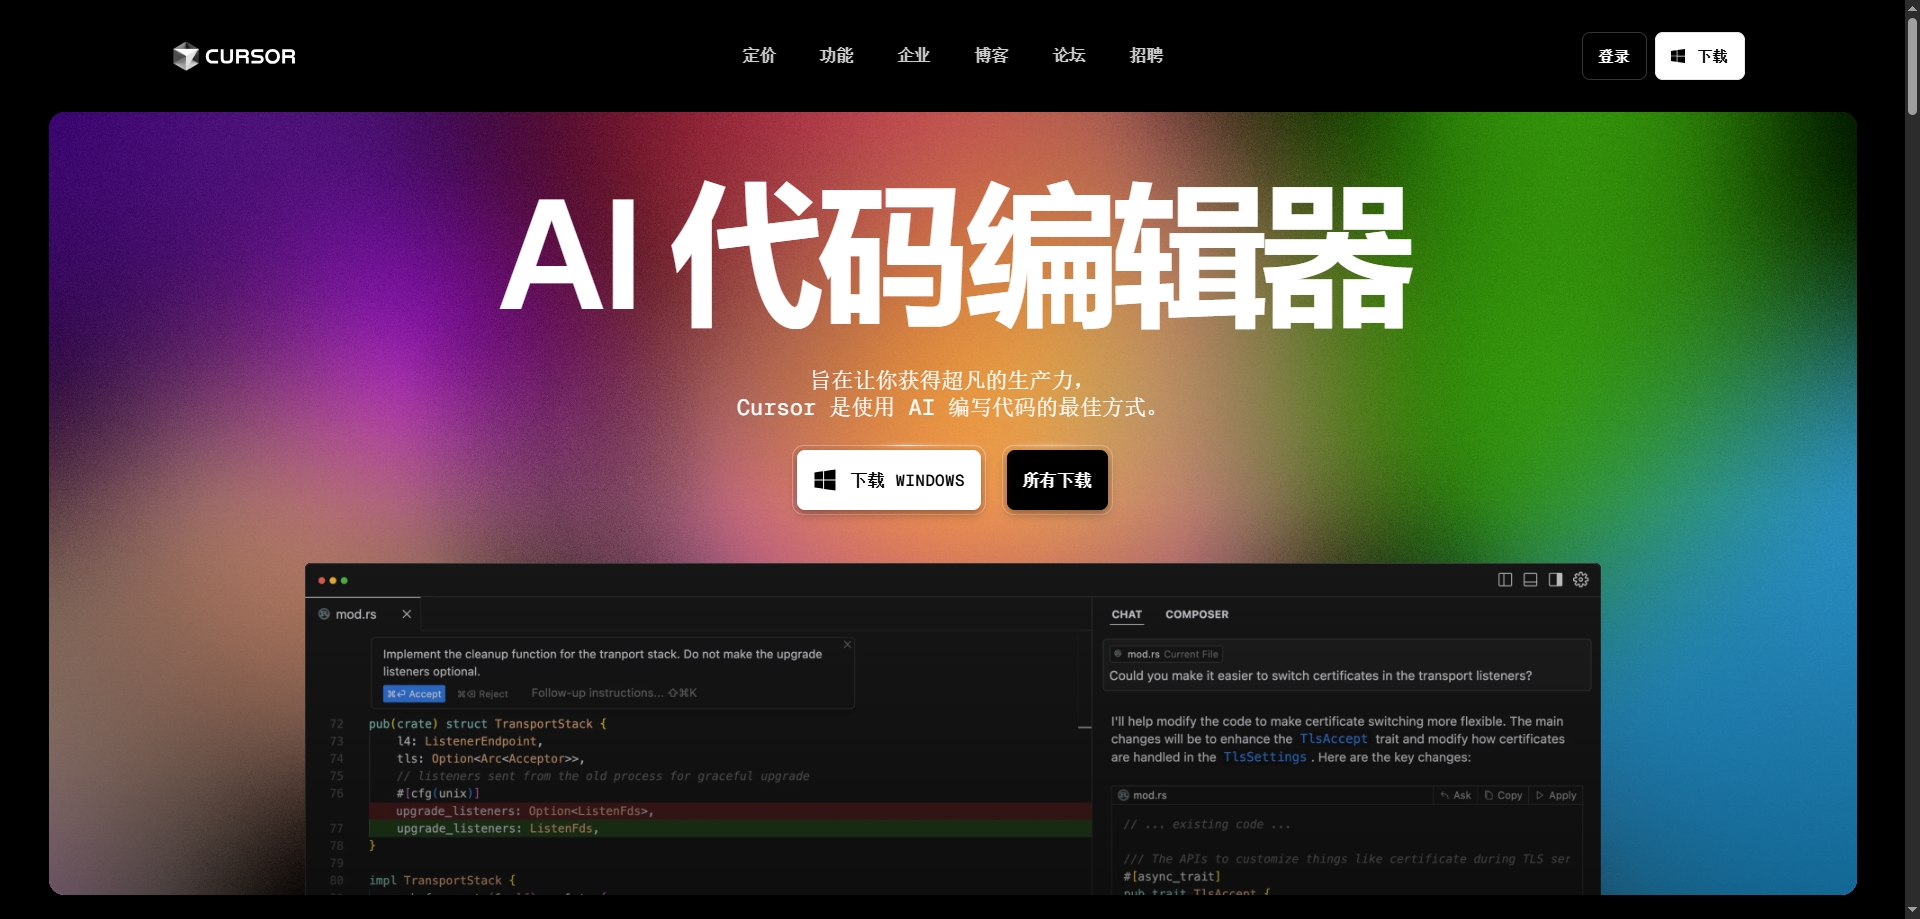Click the Copy icon in code block
Screen dimensions: 1920x919
point(1503,795)
